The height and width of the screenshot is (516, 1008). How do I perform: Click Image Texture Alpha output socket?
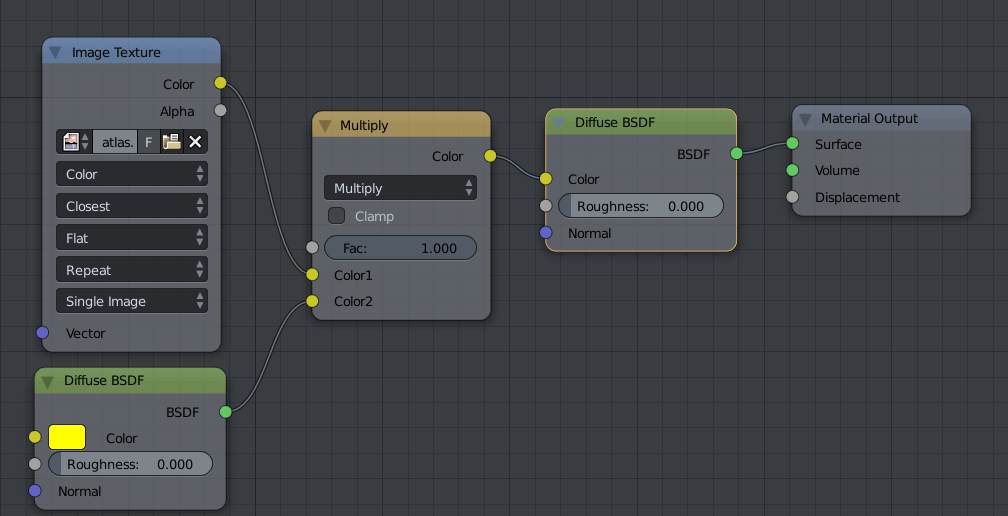tap(220, 110)
